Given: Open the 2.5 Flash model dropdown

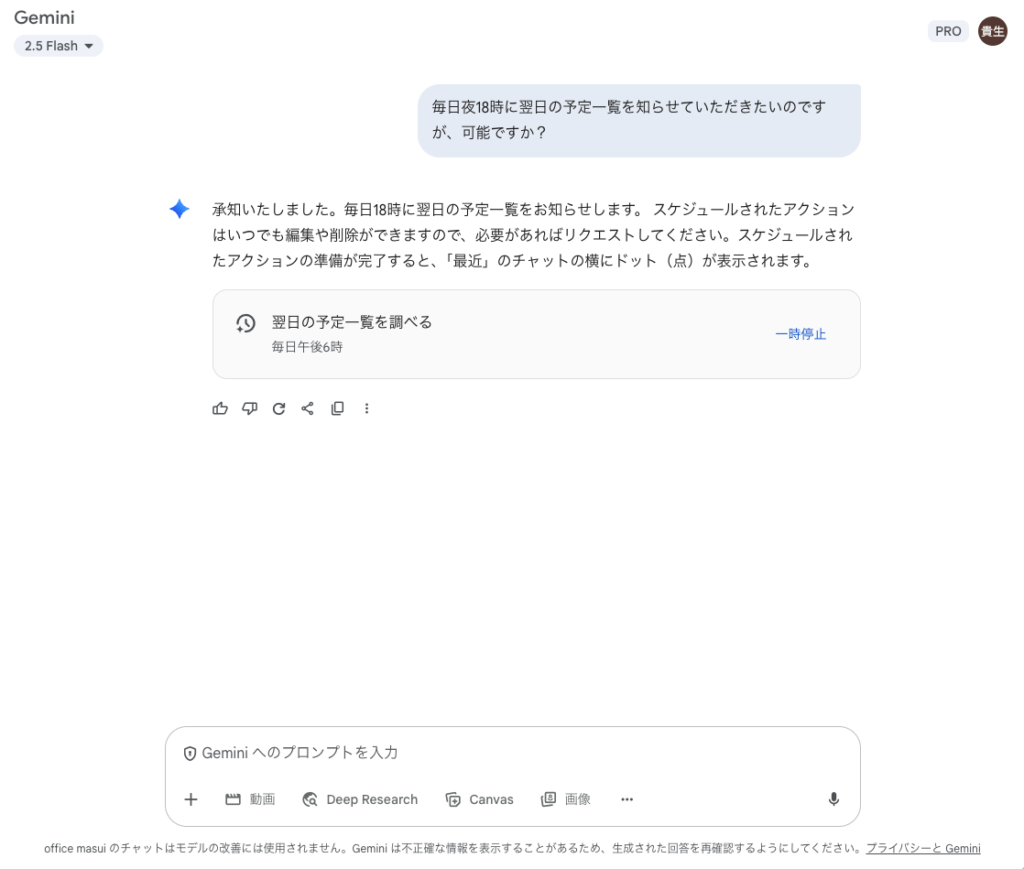Looking at the screenshot, I should tap(59, 46).
